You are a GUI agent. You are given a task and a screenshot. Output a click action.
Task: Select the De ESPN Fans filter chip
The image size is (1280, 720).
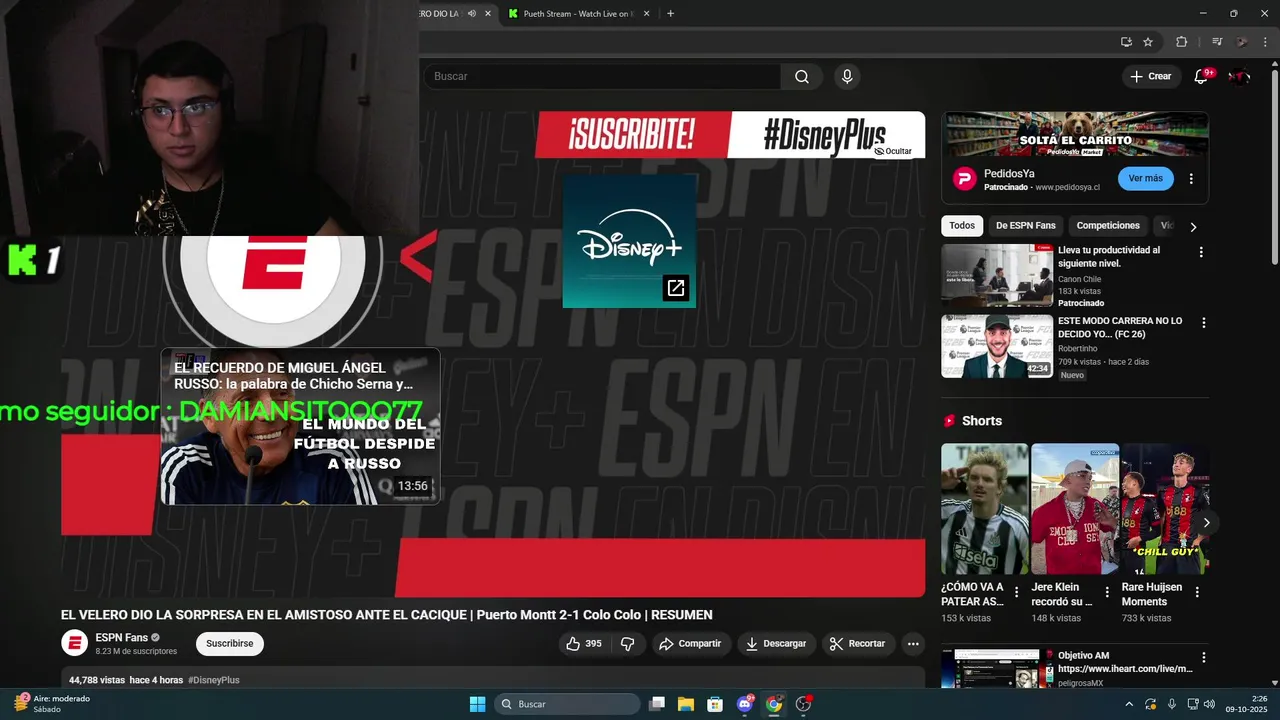(x=1026, y=226)
